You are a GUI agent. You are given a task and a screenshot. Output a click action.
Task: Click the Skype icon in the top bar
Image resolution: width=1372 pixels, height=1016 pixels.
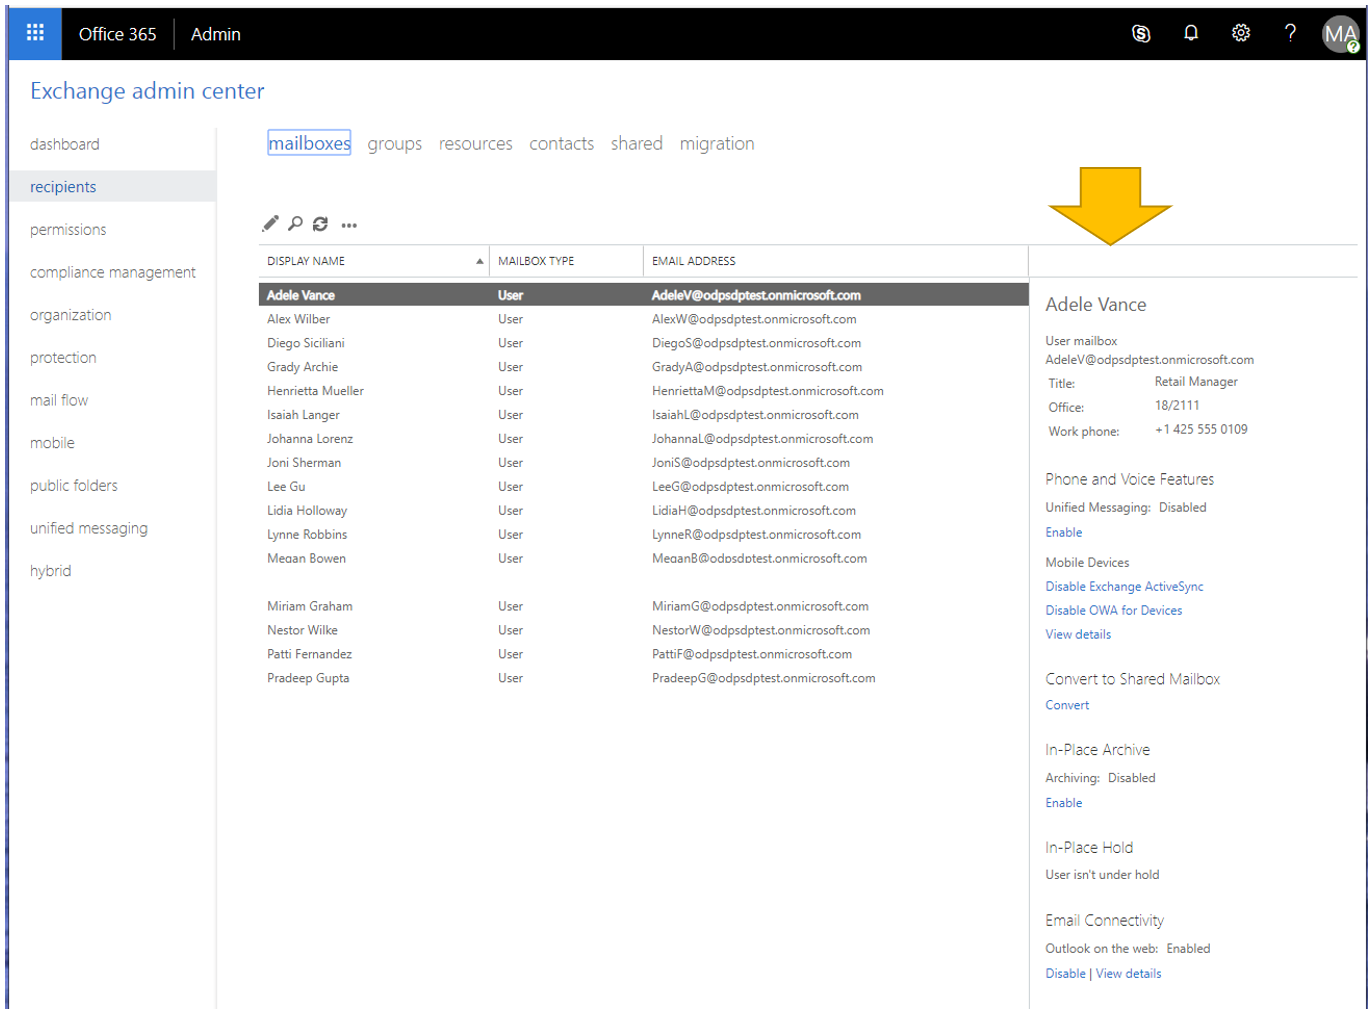click(x=1141, y=32)
